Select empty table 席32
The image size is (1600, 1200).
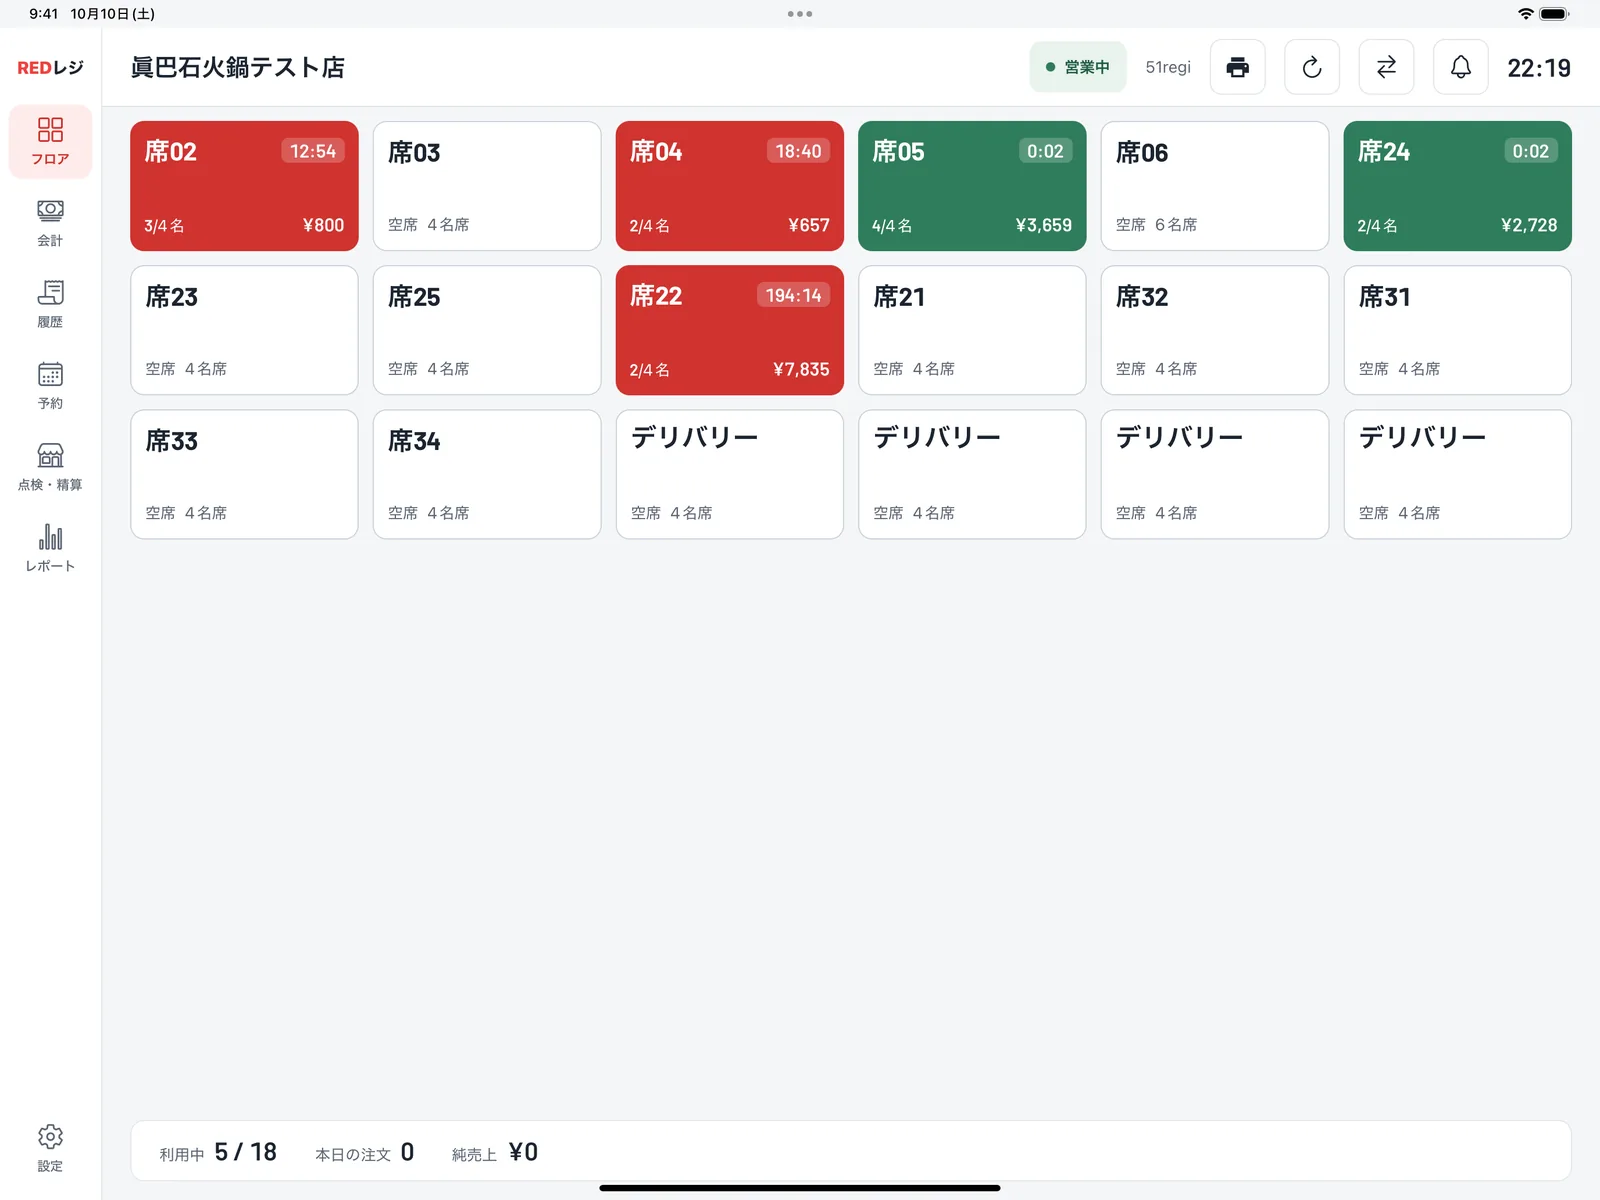pyautogui.click(x=1215, y=330)
